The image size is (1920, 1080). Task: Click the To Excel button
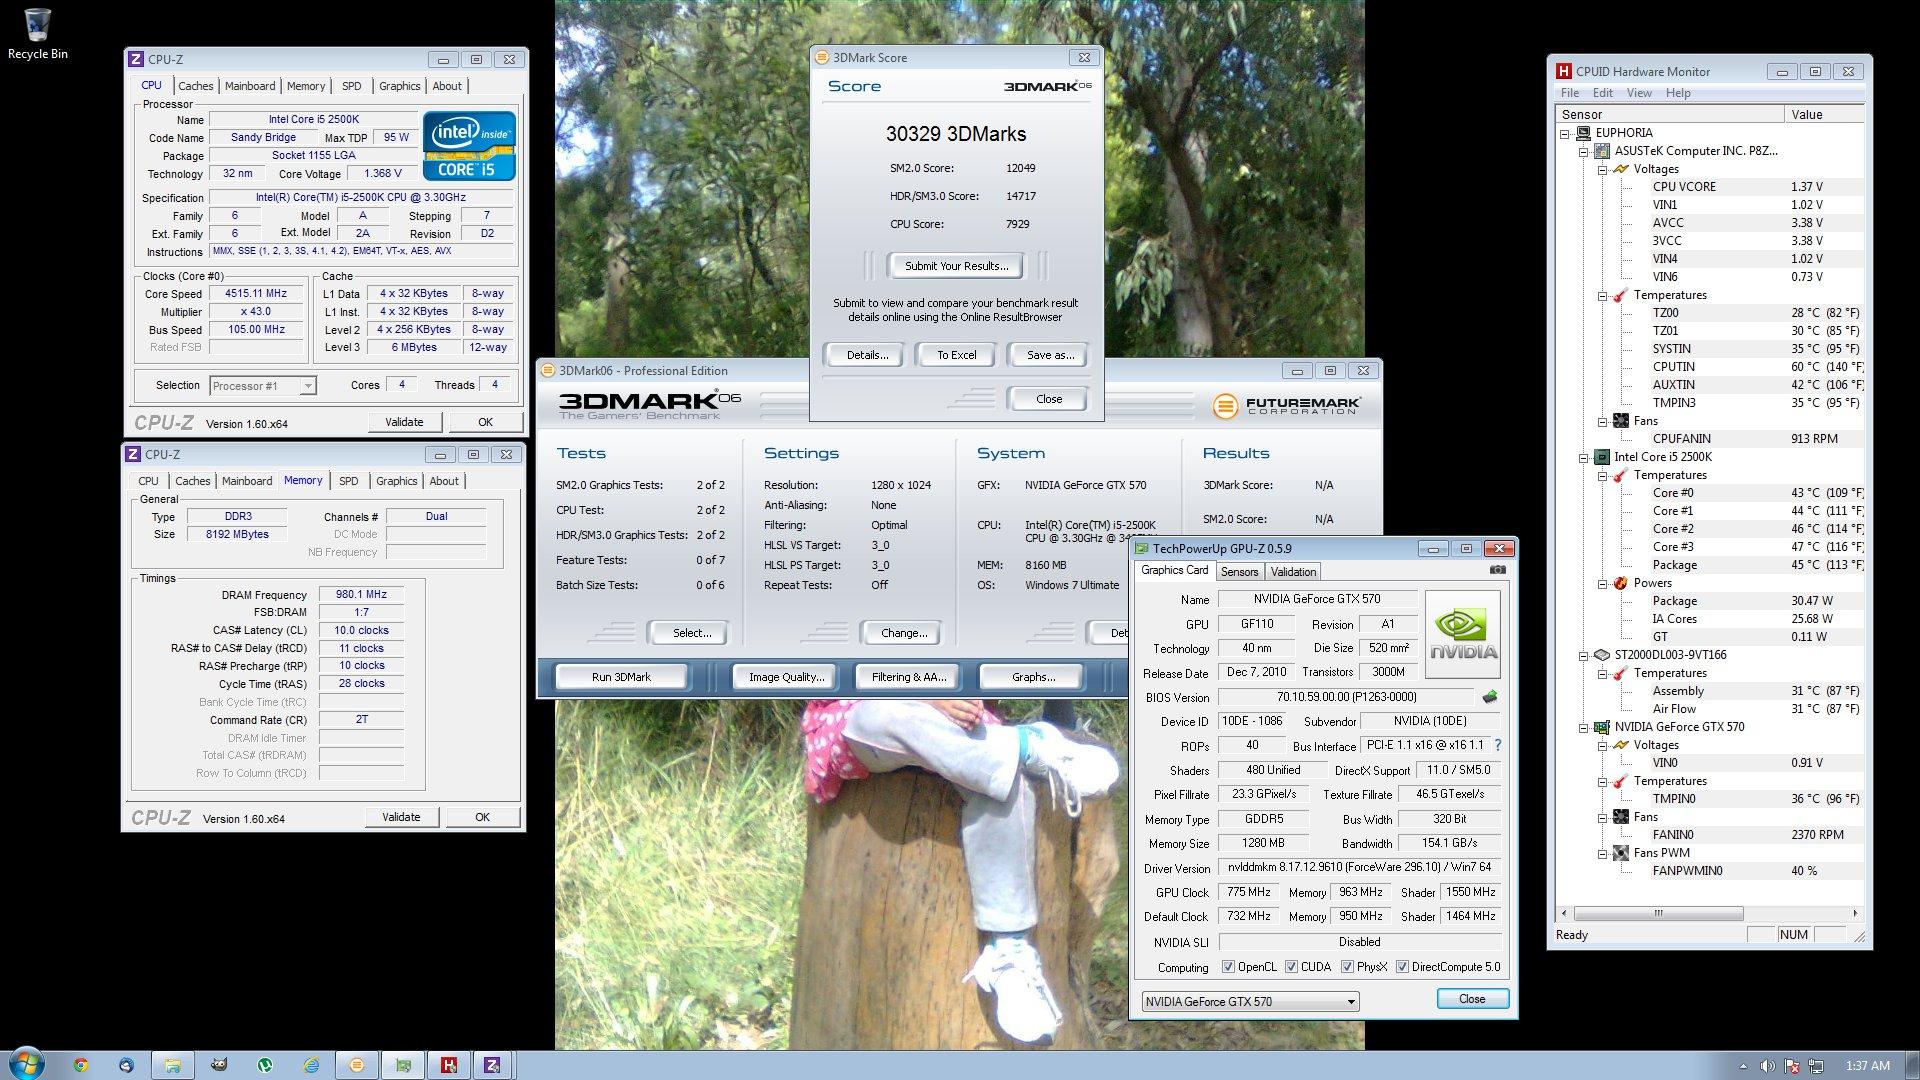tap(956, 355)
